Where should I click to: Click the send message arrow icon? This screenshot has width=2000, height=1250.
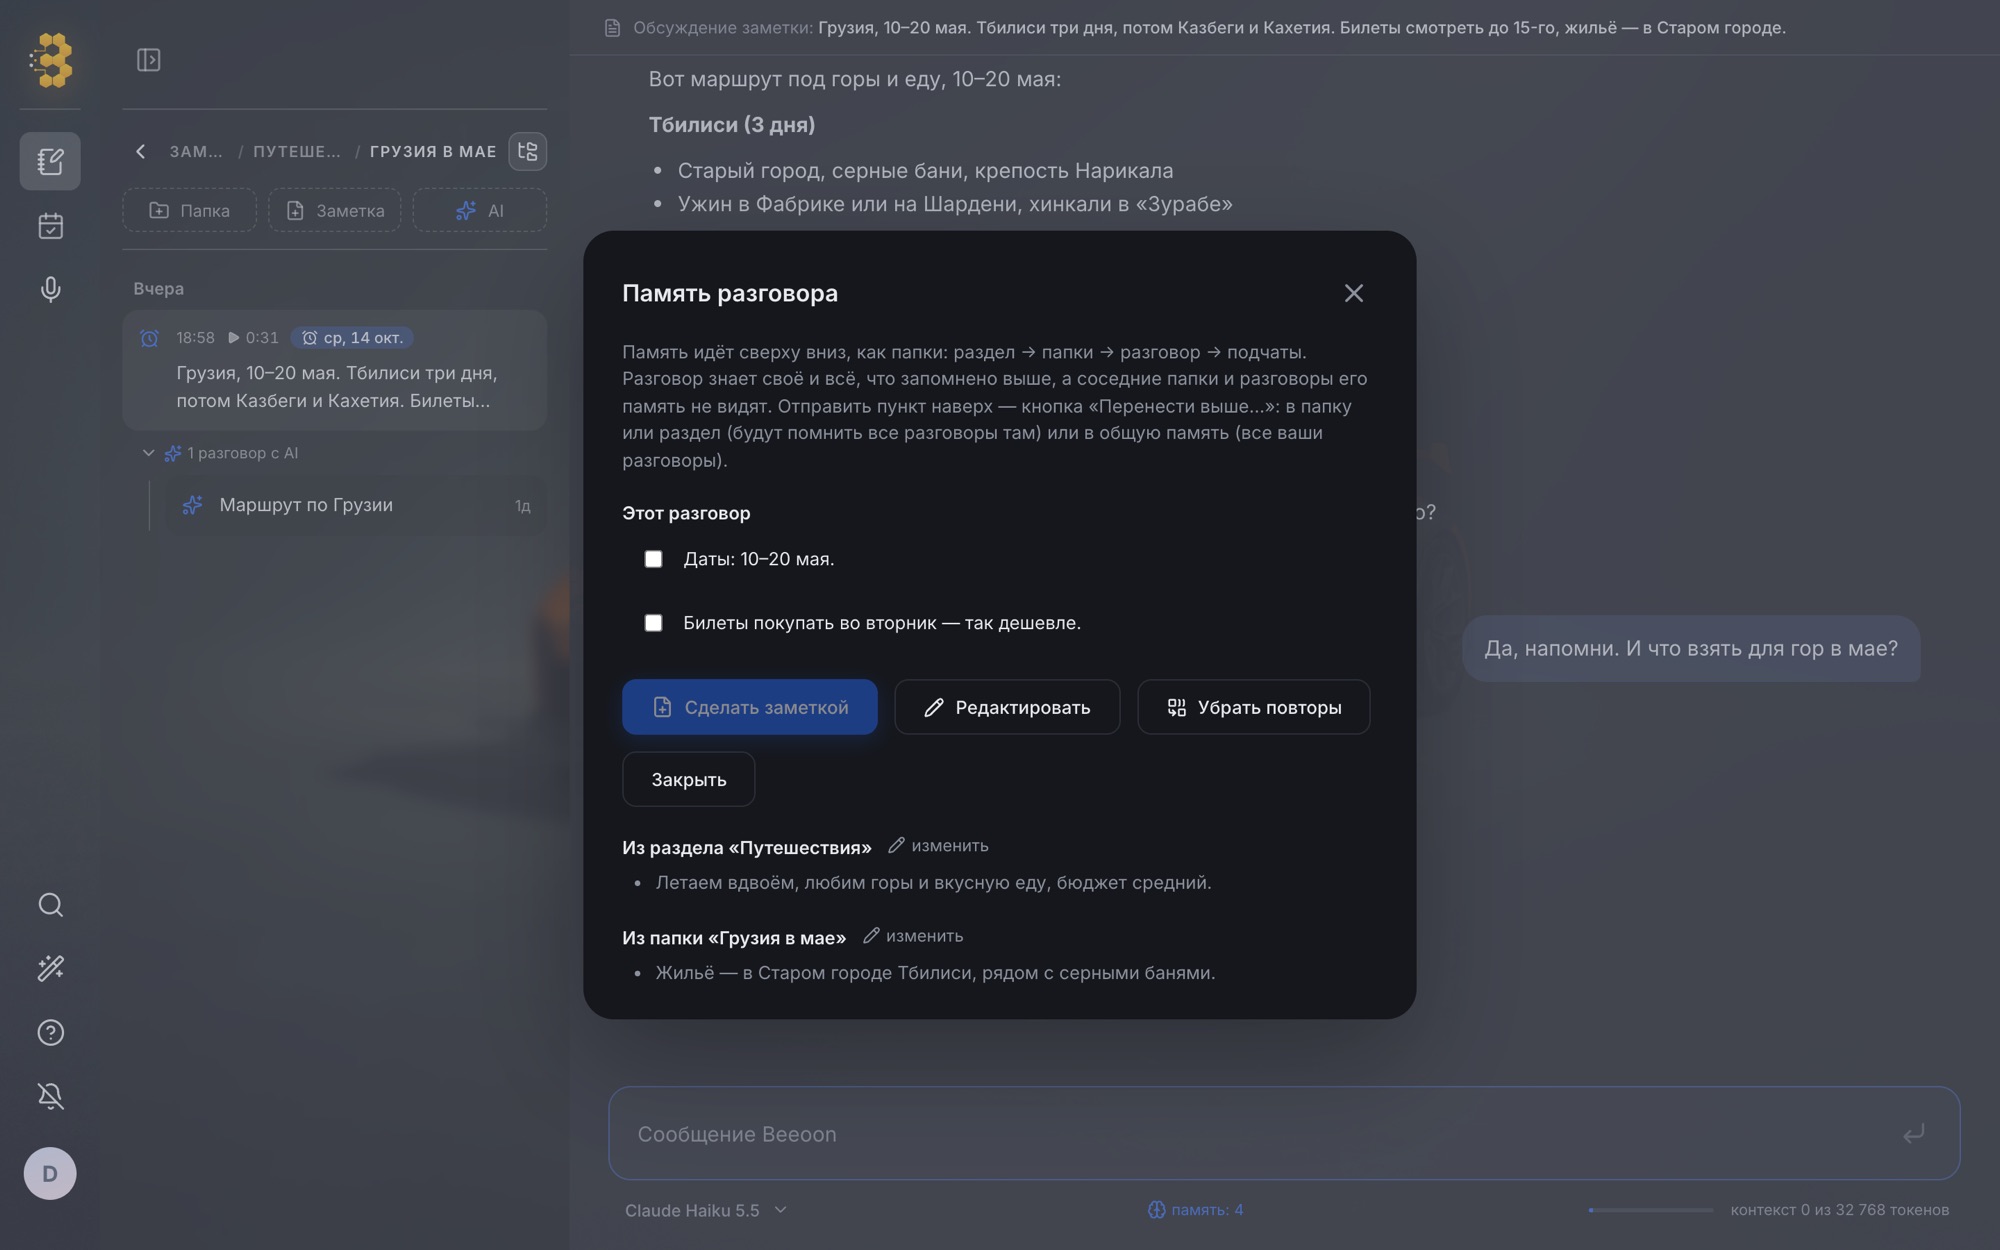pyautogui.click(x=1913, y=1133)
